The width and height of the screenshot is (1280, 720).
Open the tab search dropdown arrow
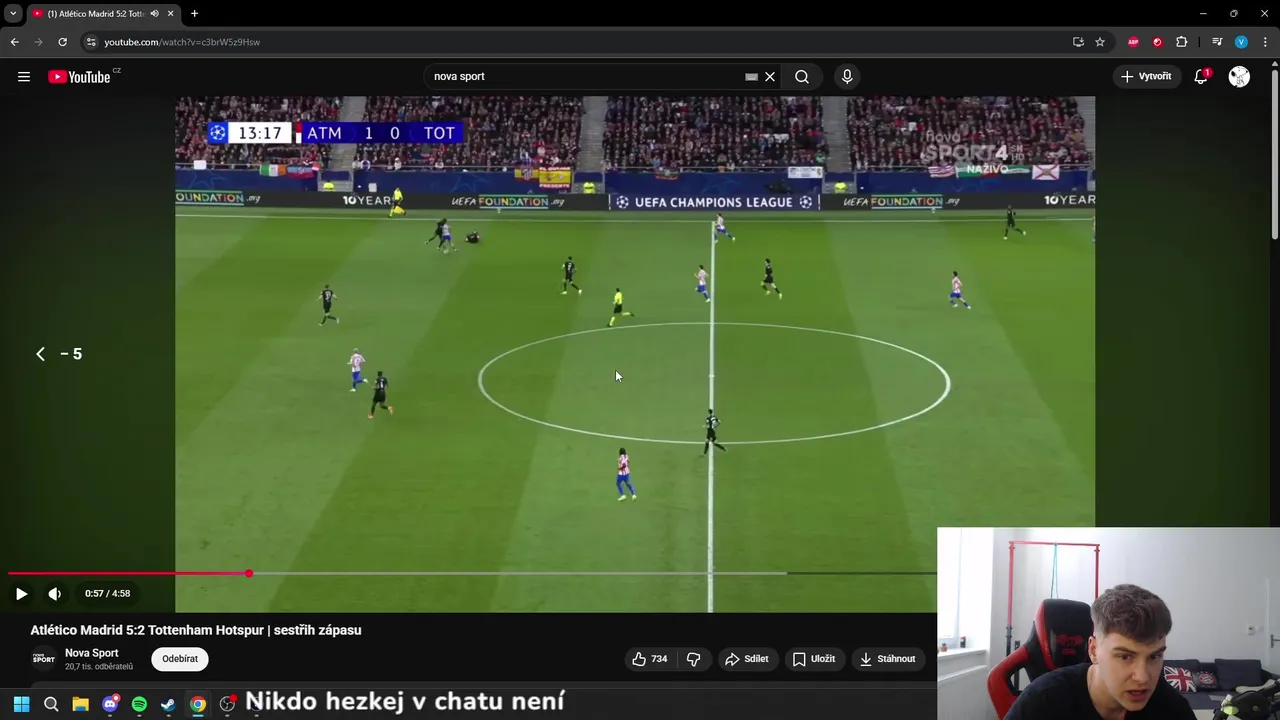pos(13,14)
